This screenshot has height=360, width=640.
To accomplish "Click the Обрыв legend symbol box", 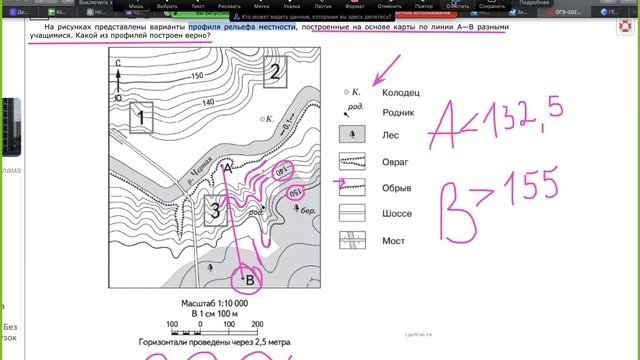I will click(352, 187).
